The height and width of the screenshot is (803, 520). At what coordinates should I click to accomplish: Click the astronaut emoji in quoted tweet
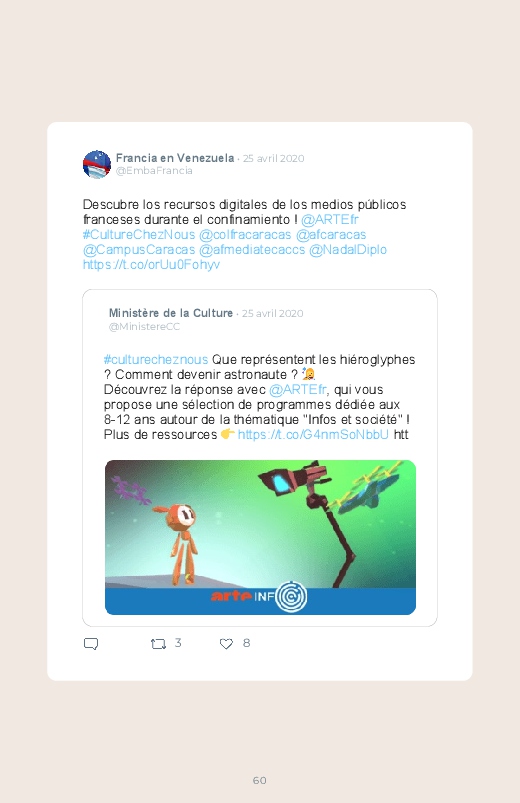coord(308,374)
